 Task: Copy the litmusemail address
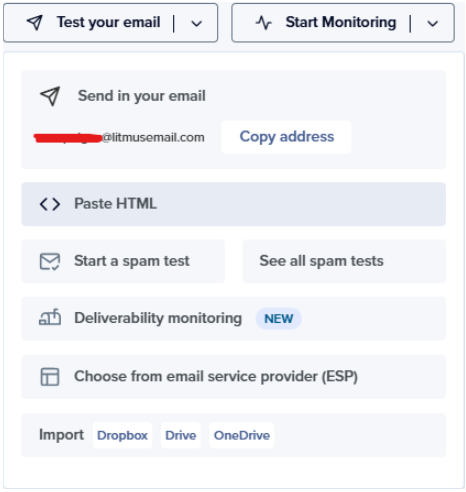point(287,137)
